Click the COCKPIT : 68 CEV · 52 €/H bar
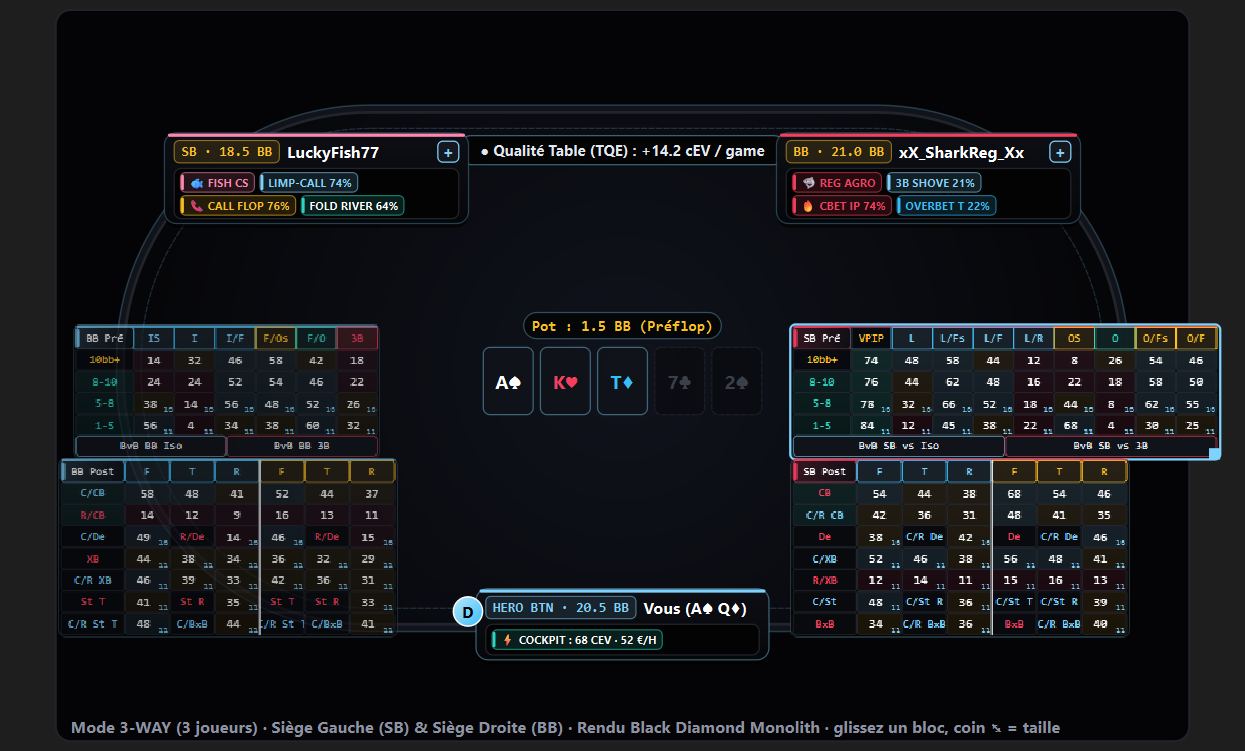Image resolution: width=1245 pixels, height=751 pixels. point(576,640)
